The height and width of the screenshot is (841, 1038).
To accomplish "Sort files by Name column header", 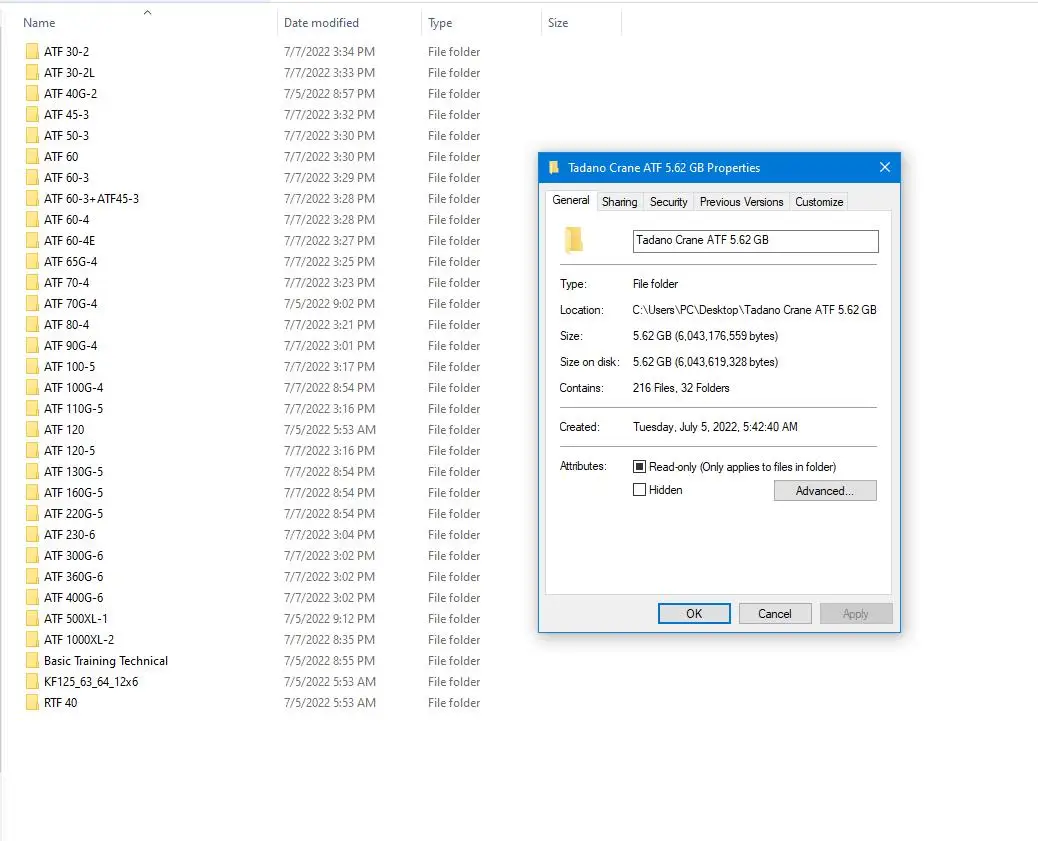I will tap(39, 23).
